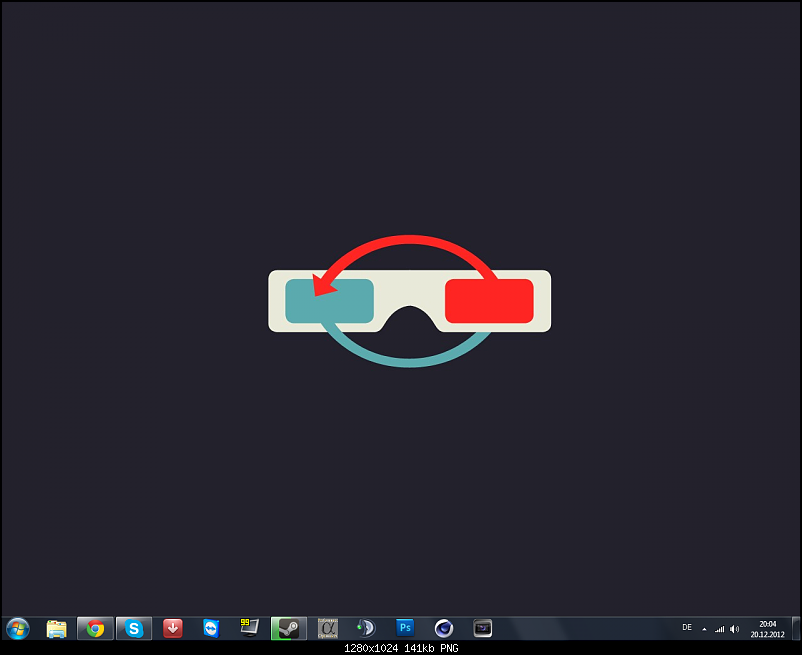This screenshot has height=655, width=802.
Task: Open the network signal tray icon
Action: coord(719,629)
